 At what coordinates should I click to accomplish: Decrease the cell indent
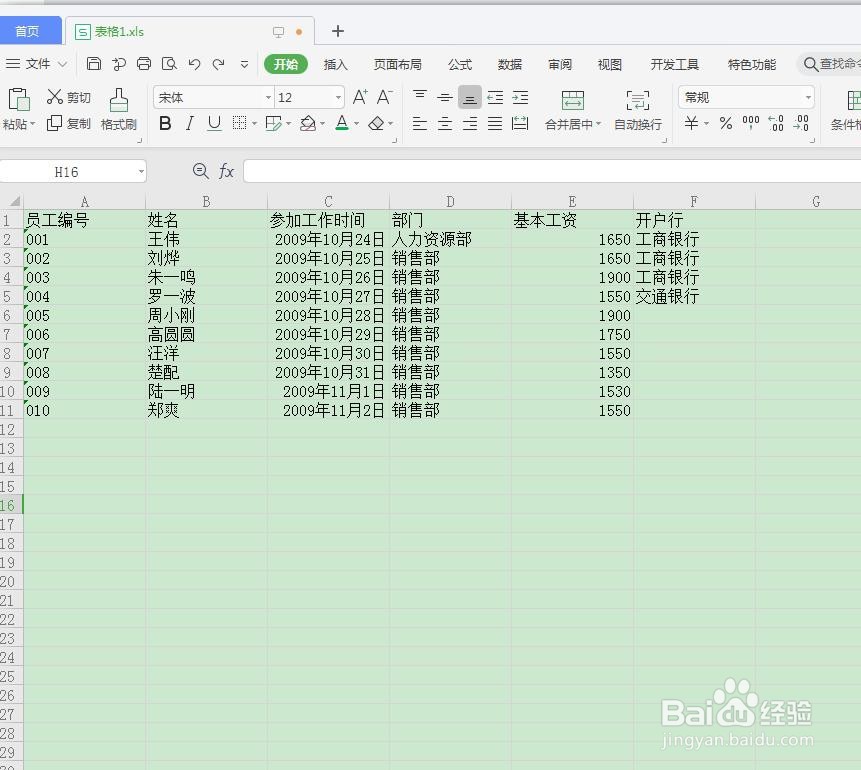point(495,97)
